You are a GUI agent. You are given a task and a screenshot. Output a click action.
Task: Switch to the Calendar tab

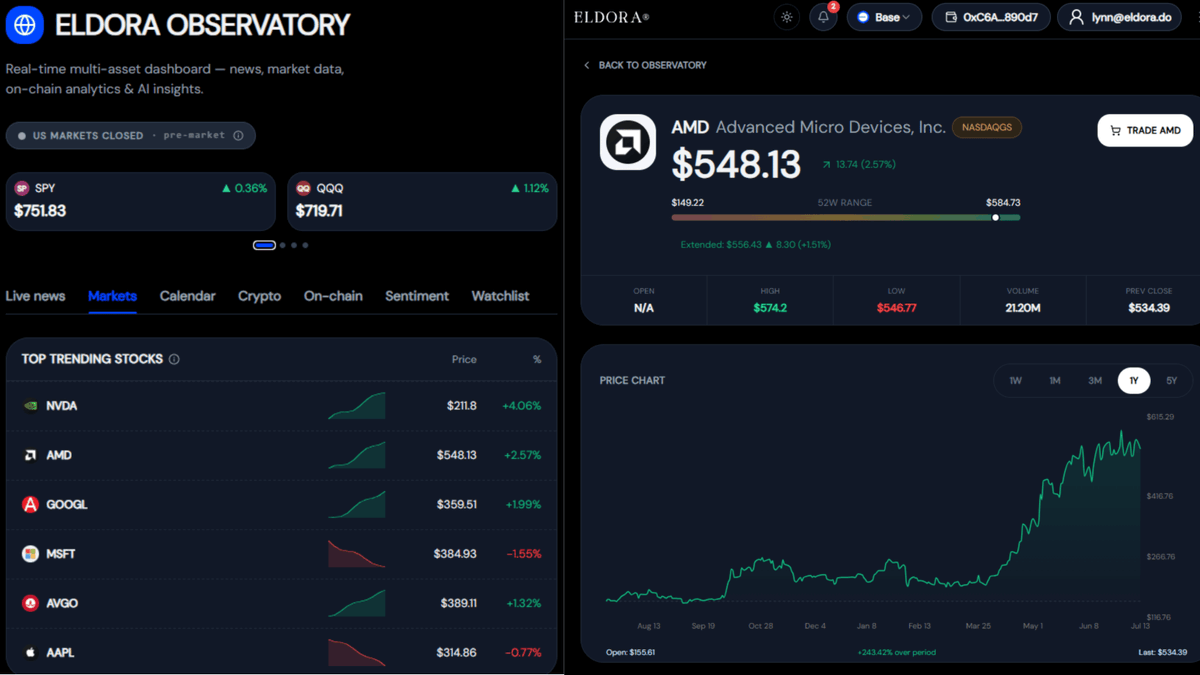point(187,296)
